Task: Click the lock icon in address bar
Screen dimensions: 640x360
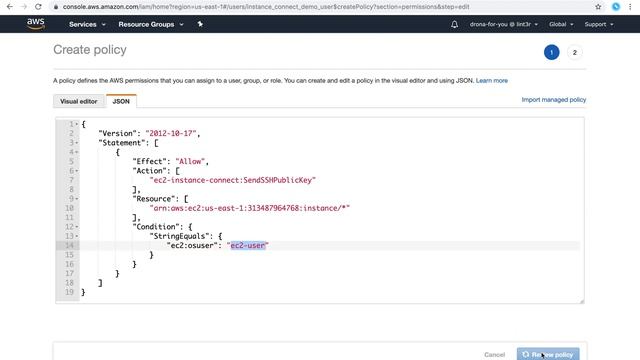Action: [56, 7]
